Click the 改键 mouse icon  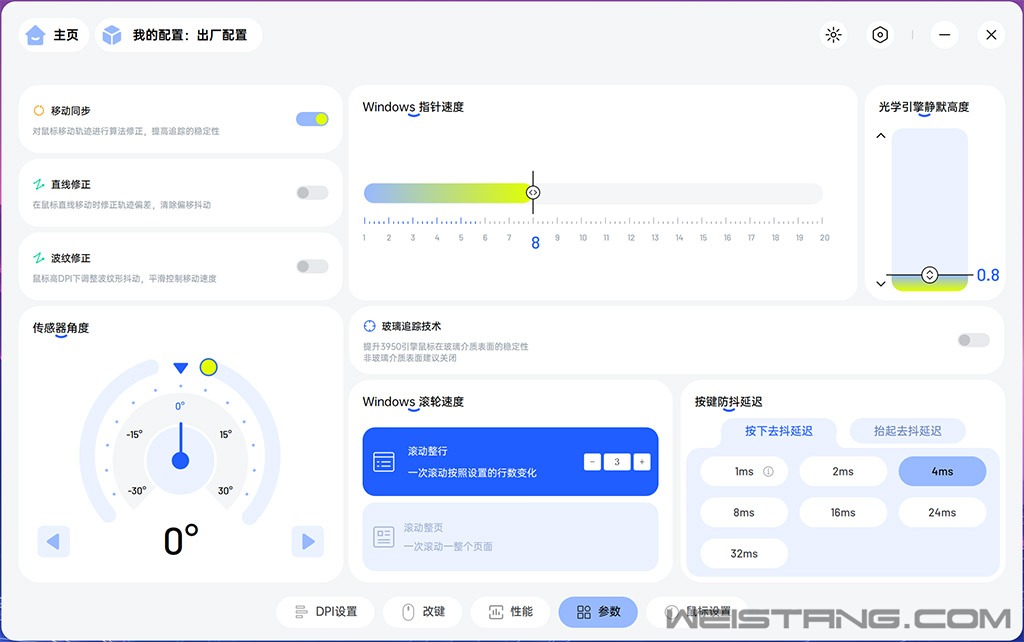[408, 611]
